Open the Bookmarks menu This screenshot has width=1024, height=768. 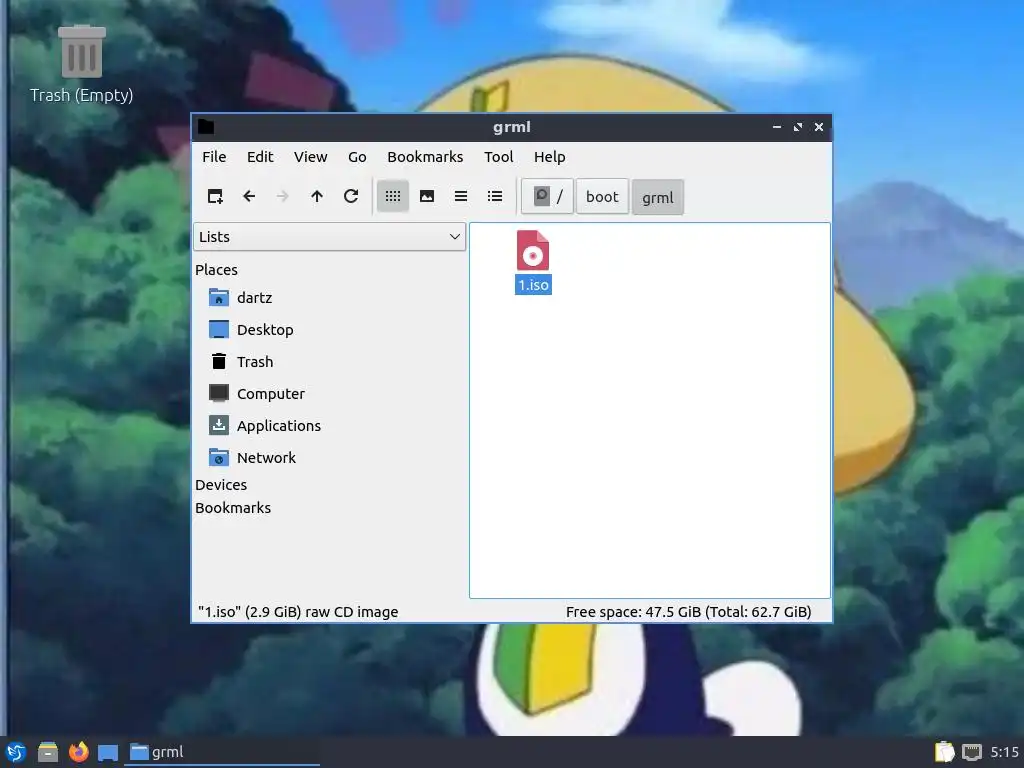coord(425,157)
